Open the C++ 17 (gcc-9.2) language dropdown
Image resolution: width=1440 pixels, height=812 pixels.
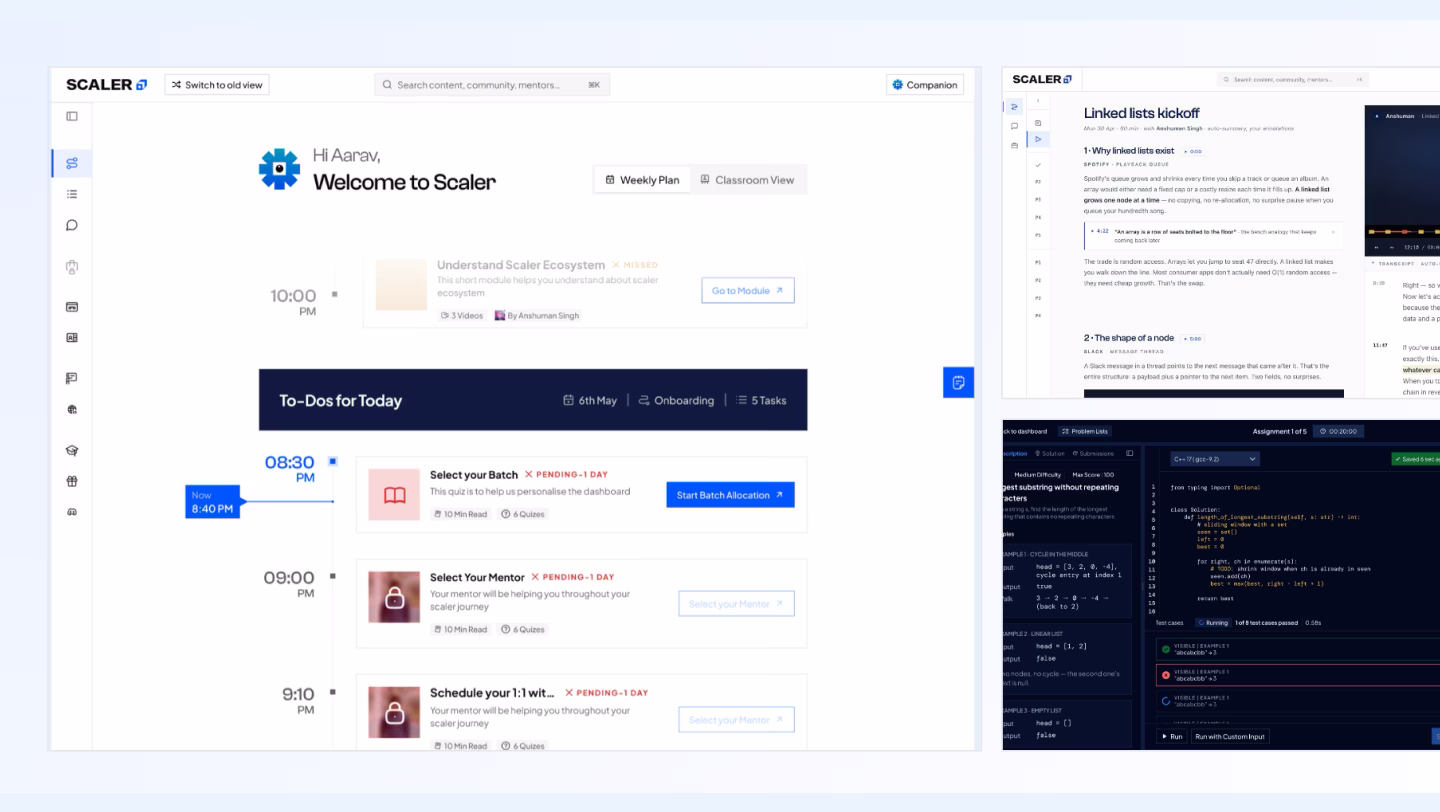point(1215,459)
